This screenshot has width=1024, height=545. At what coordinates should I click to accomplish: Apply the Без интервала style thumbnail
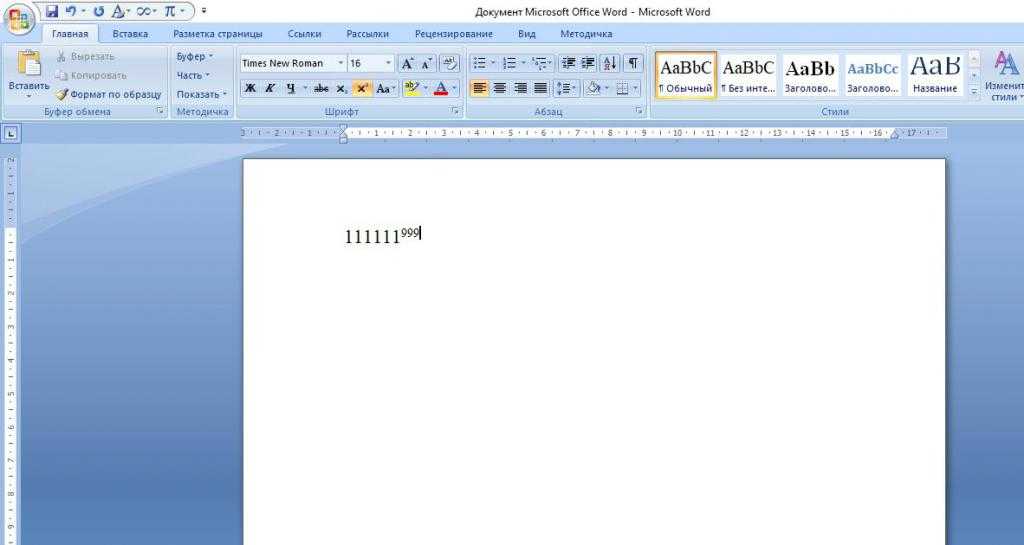[748, 75]
